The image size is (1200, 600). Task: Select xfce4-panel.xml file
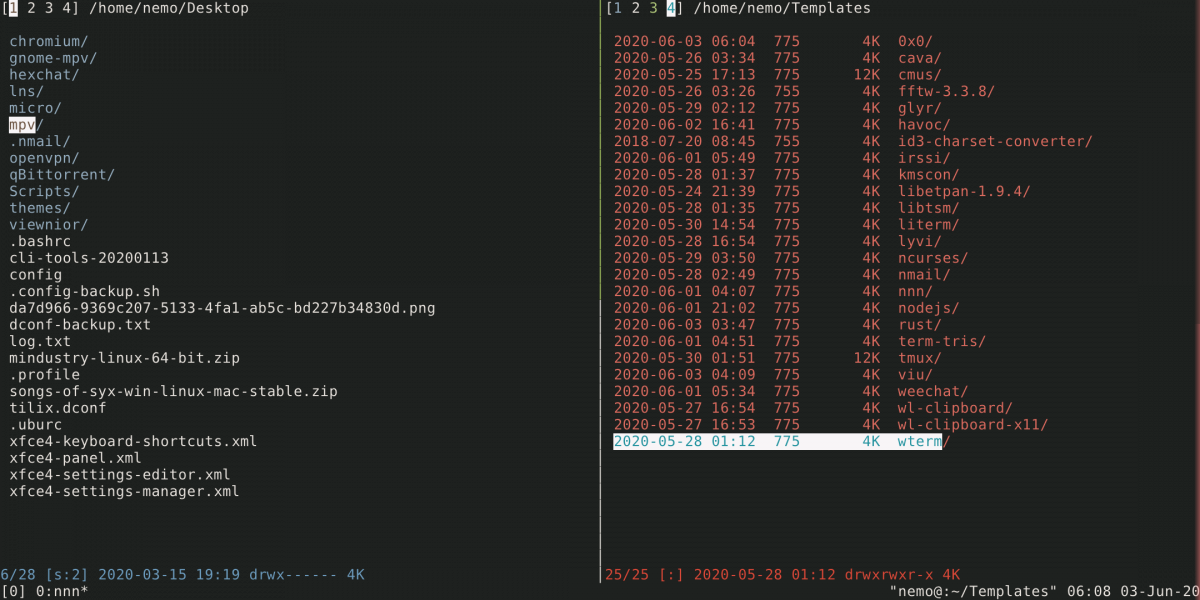pyautogui.click(x=75, y=458)
